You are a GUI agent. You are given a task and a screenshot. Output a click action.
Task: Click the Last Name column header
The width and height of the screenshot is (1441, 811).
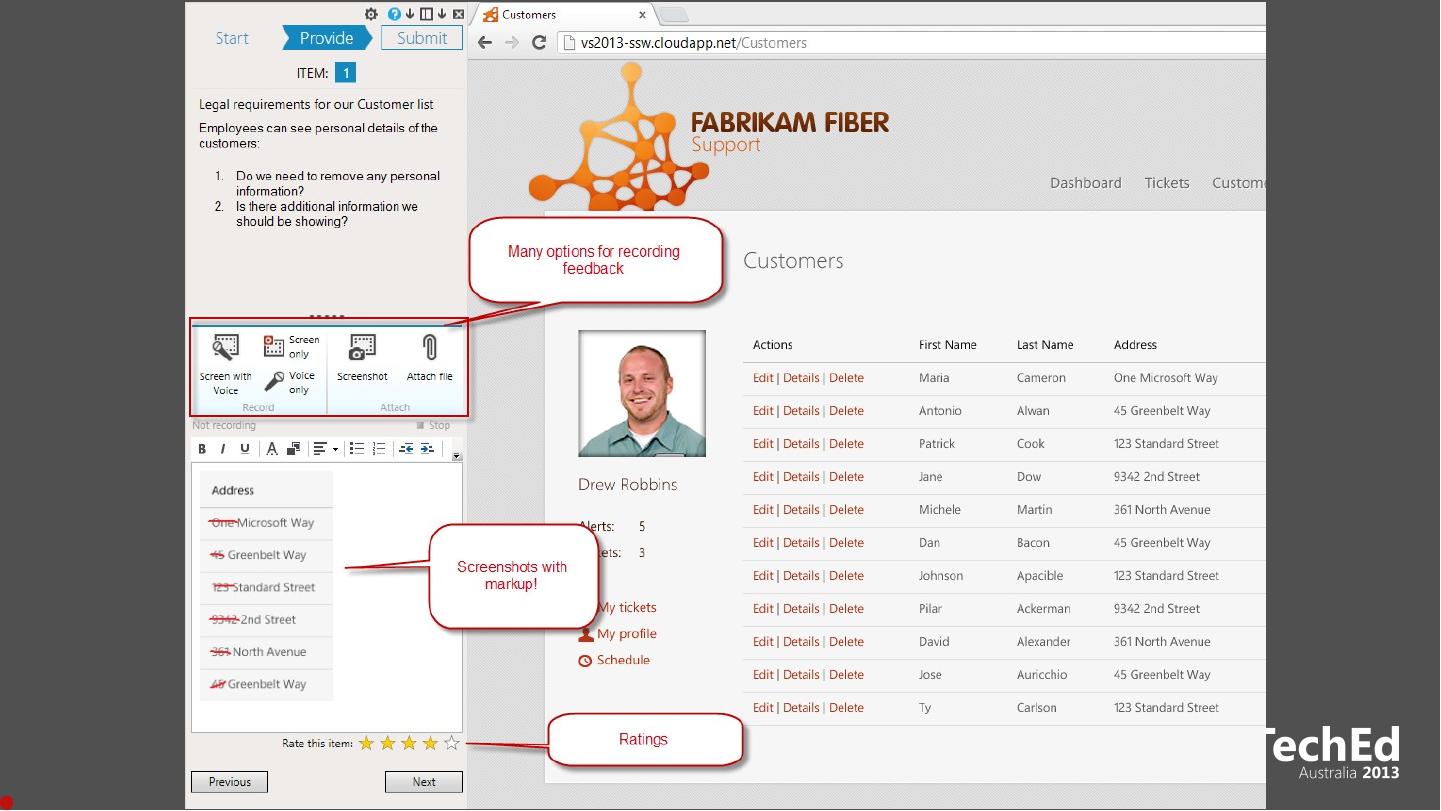click(1045, 345)
